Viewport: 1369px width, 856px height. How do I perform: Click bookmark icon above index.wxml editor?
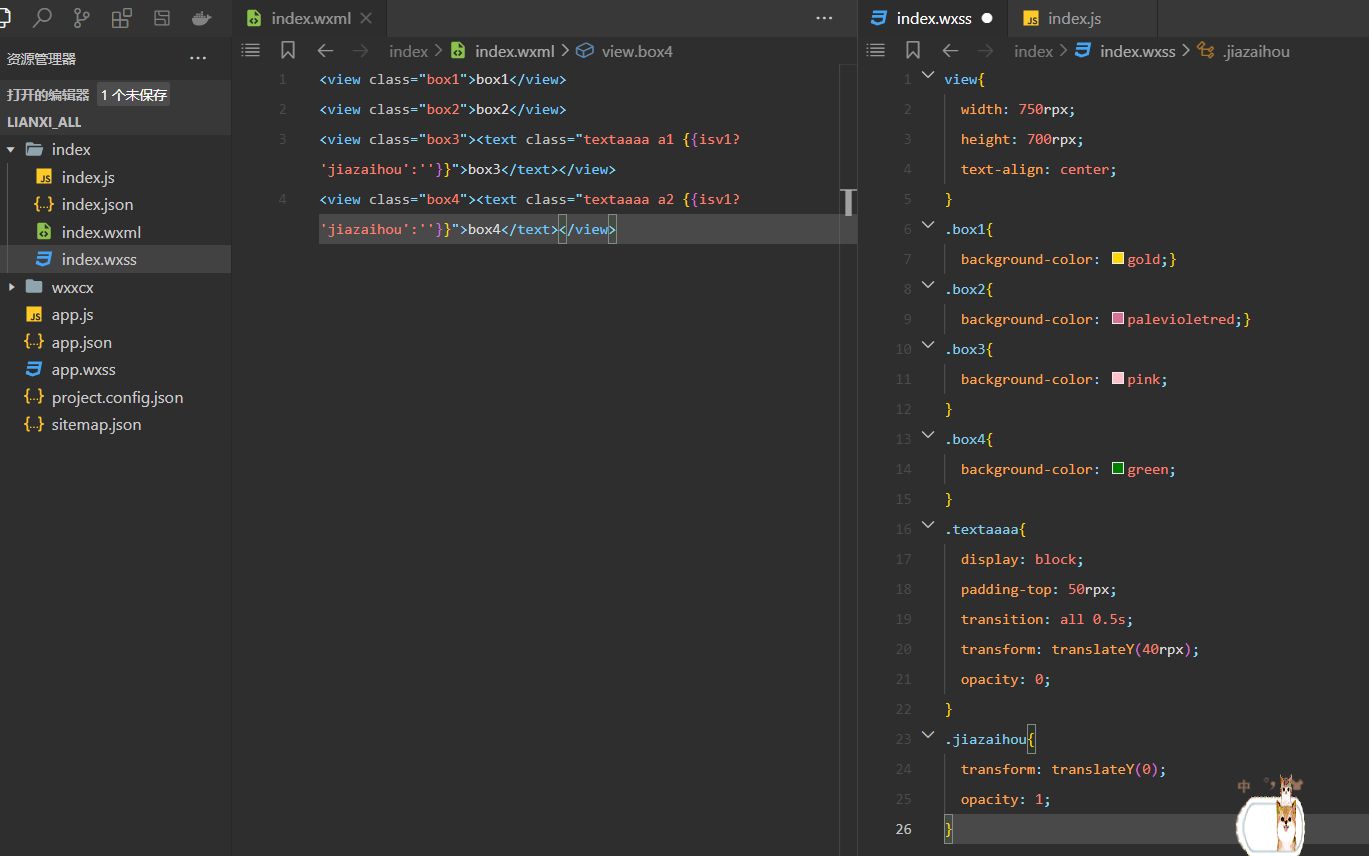coord(288,50)
